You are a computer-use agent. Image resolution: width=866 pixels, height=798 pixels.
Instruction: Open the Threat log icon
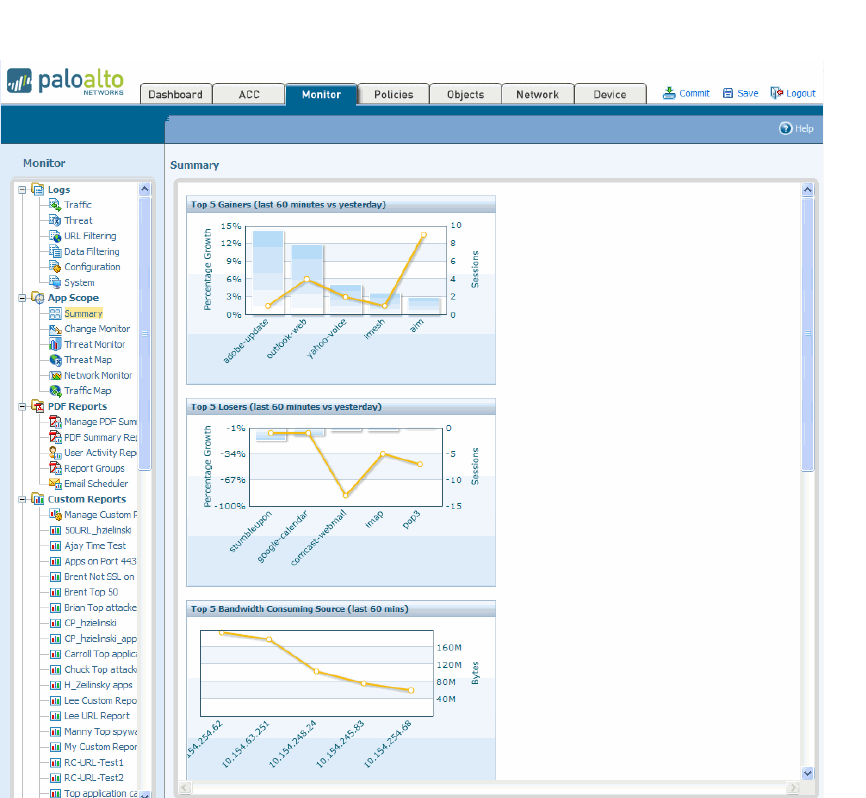click(55, 220)
